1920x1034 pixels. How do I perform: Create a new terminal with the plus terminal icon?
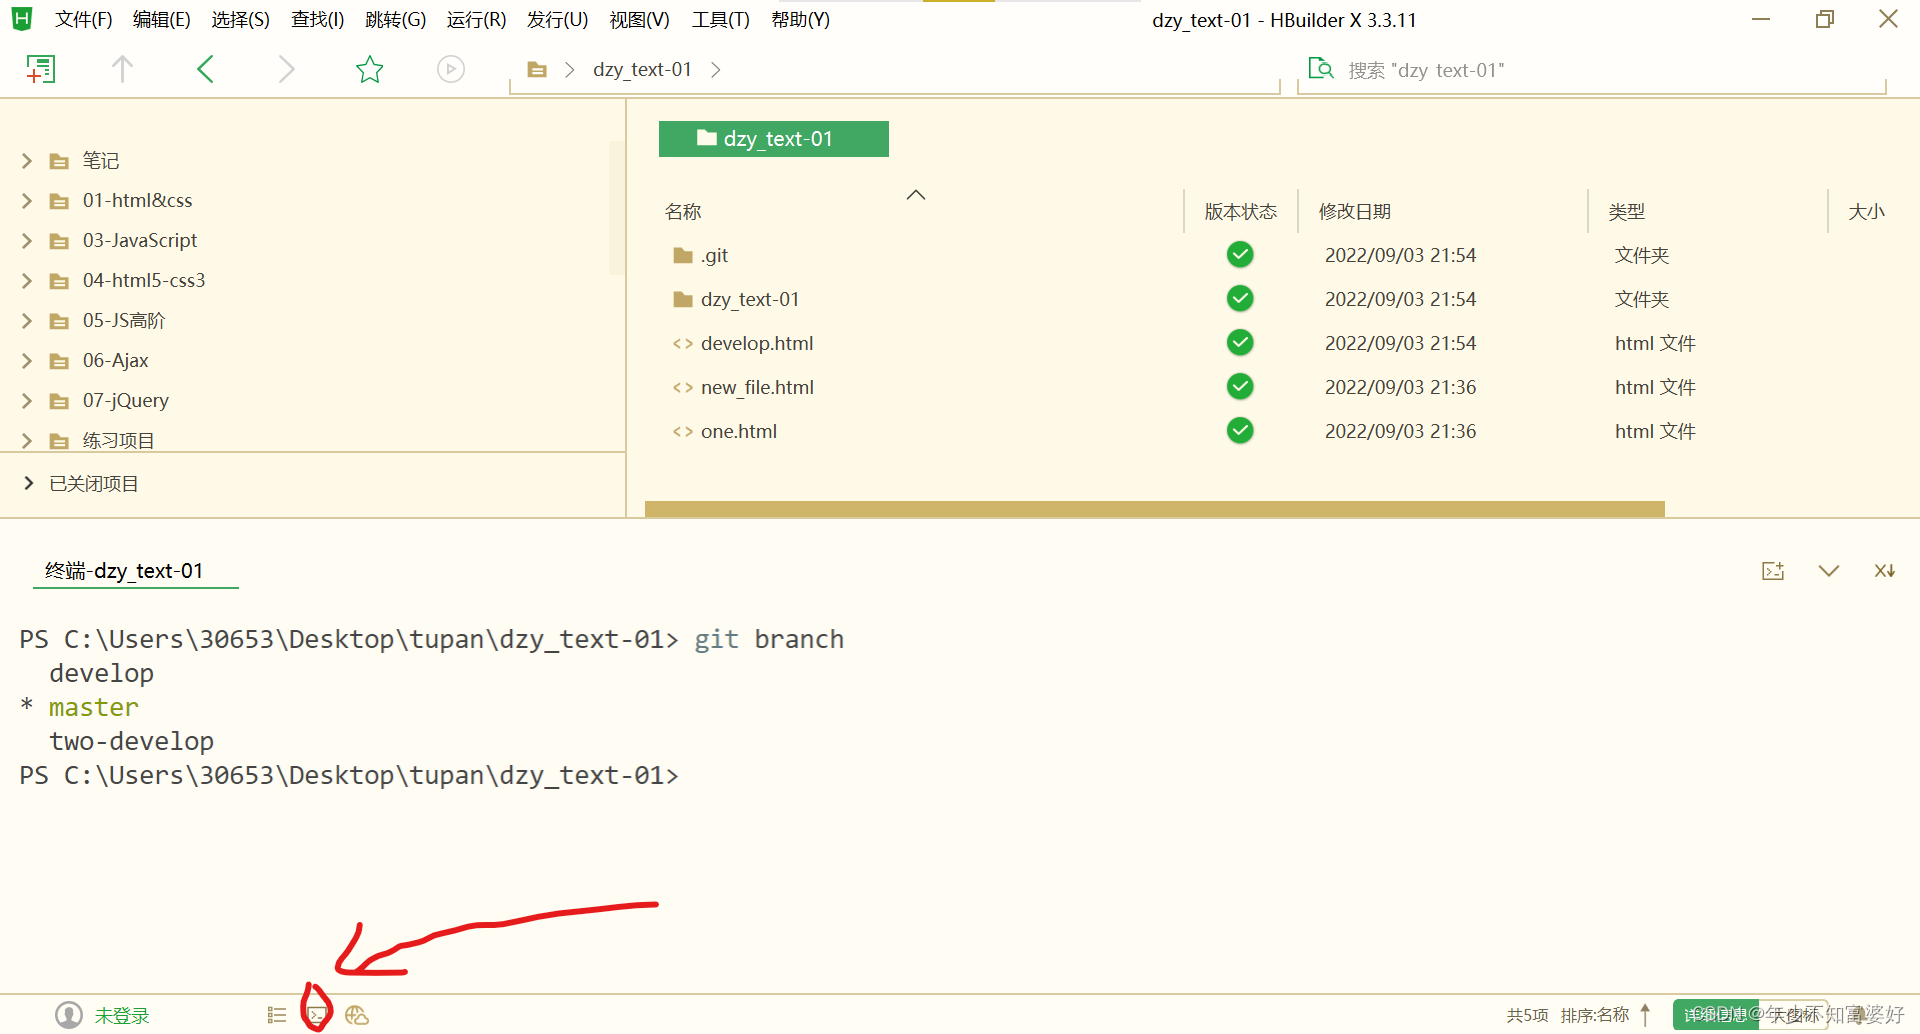click(x=1772, y=570)
